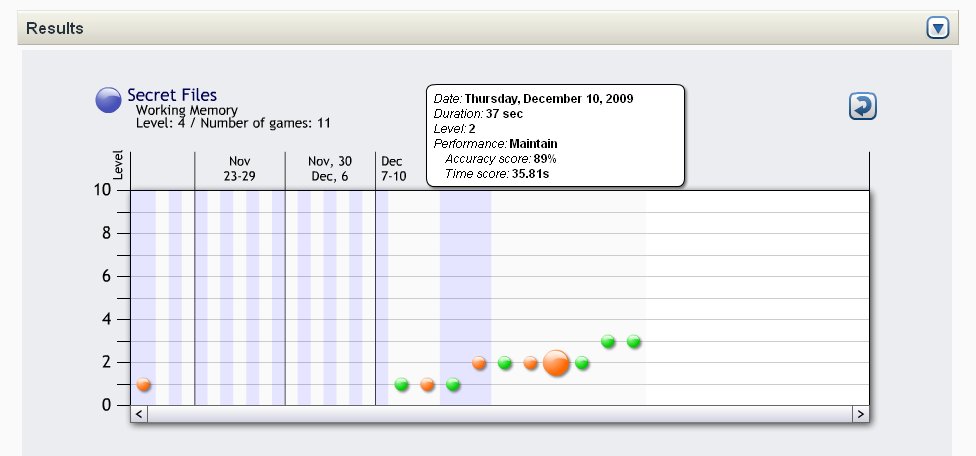Click the blue return arrow icon
Image resolution: width=976 pixels, height=456 pixels.
(863, 106)
